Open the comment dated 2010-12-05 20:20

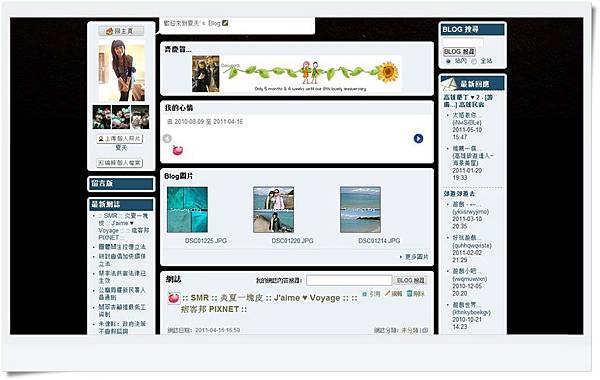tap(470, 282)
